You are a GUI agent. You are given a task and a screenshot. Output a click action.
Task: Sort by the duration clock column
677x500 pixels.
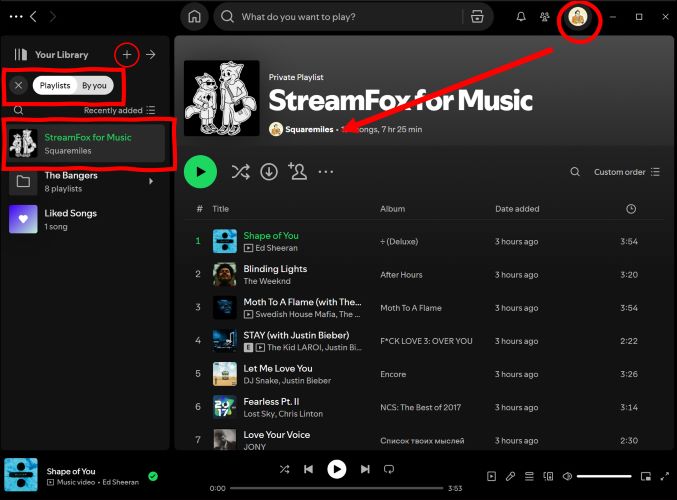(x=631, y=209)
